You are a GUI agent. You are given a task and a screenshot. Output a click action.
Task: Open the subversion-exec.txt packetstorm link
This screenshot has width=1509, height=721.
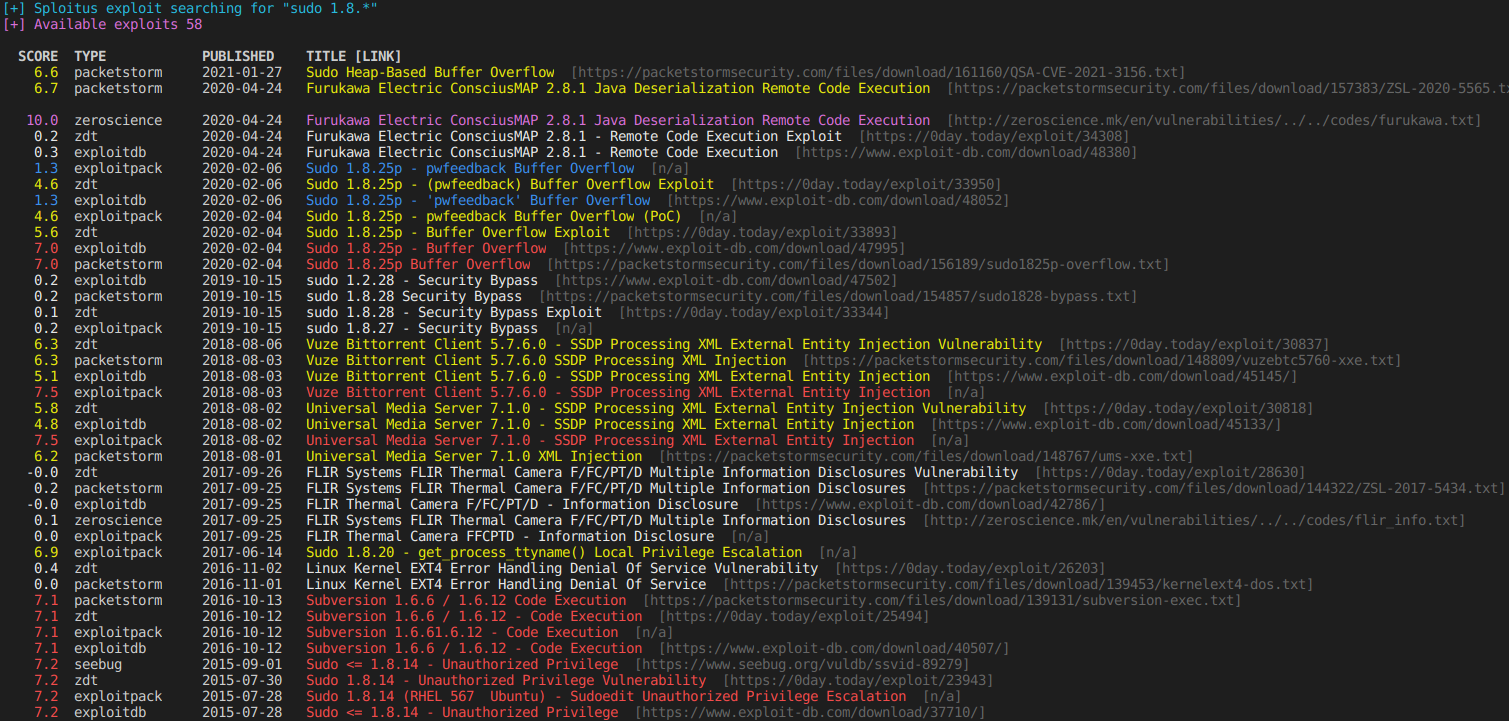(x=942, y=600)
